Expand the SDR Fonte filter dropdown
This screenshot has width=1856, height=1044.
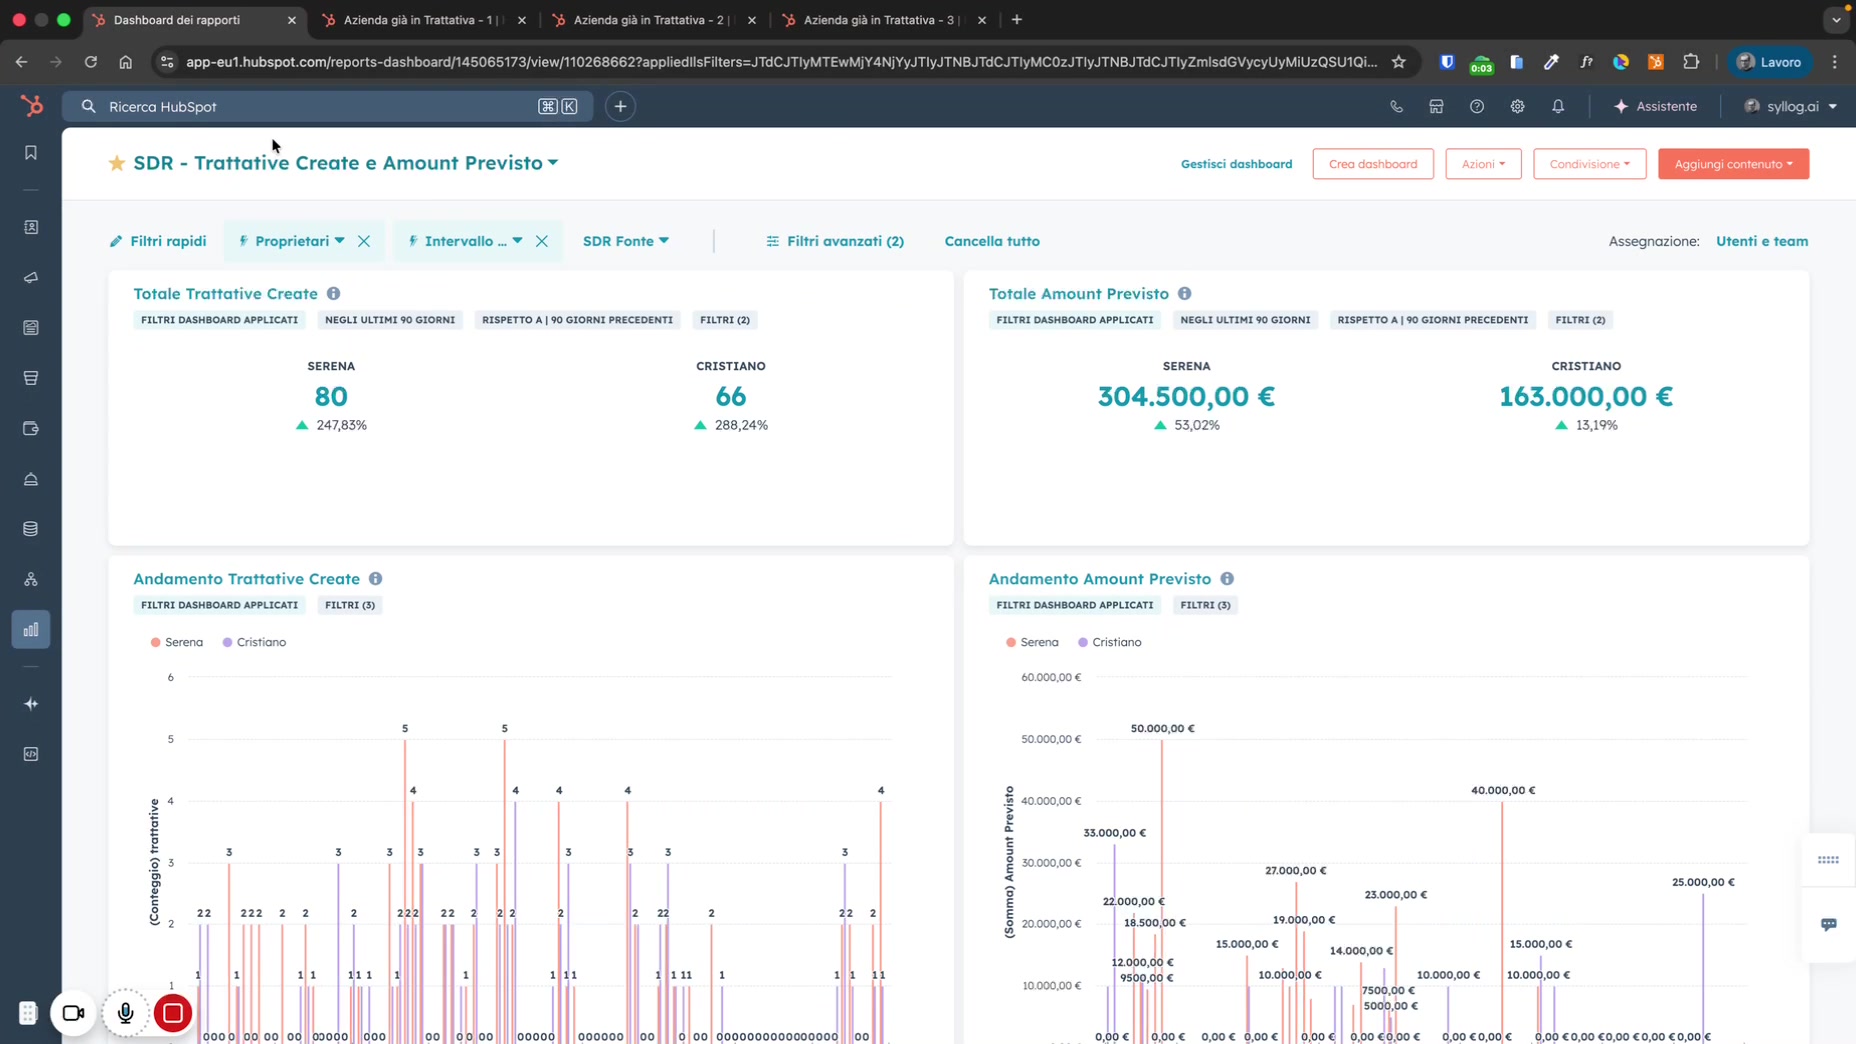[x=625, y=241]
